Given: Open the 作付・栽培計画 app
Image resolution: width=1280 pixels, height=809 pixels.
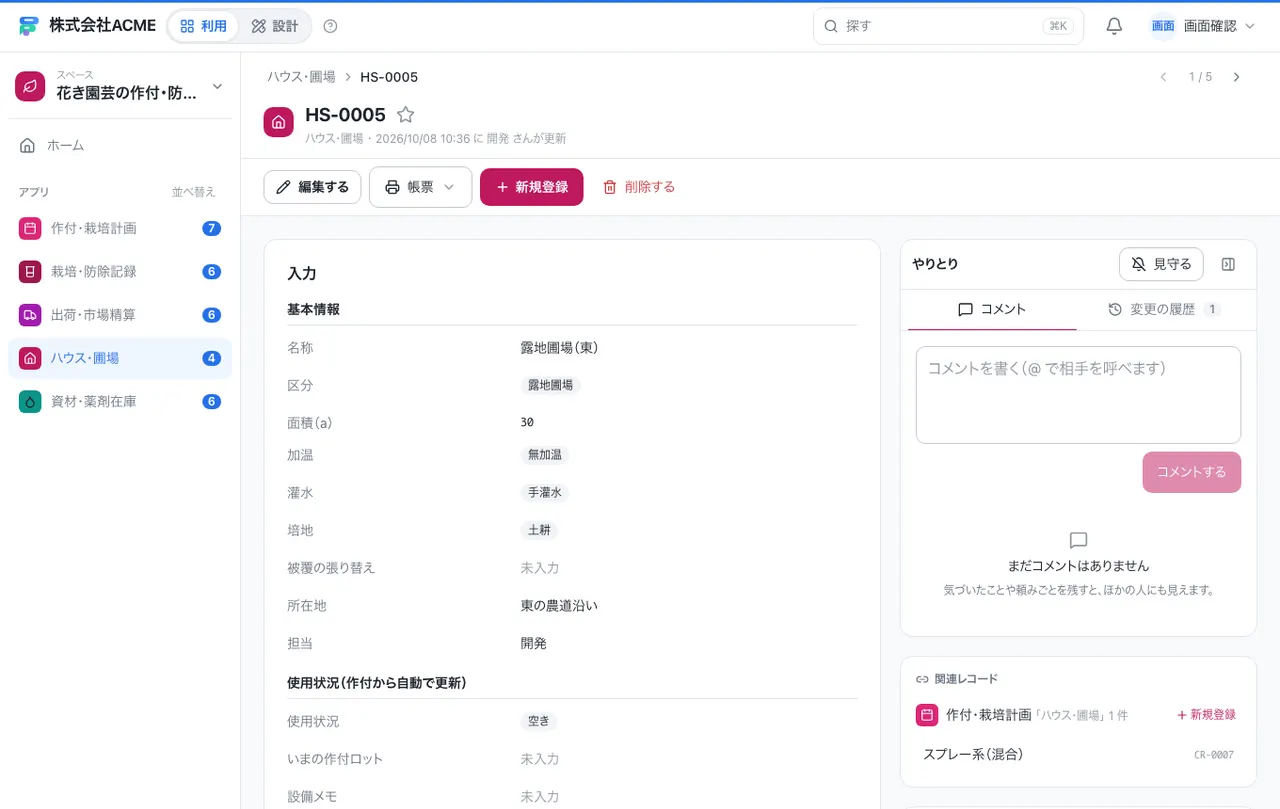Looking at the screenshot, I should point(120,228).
